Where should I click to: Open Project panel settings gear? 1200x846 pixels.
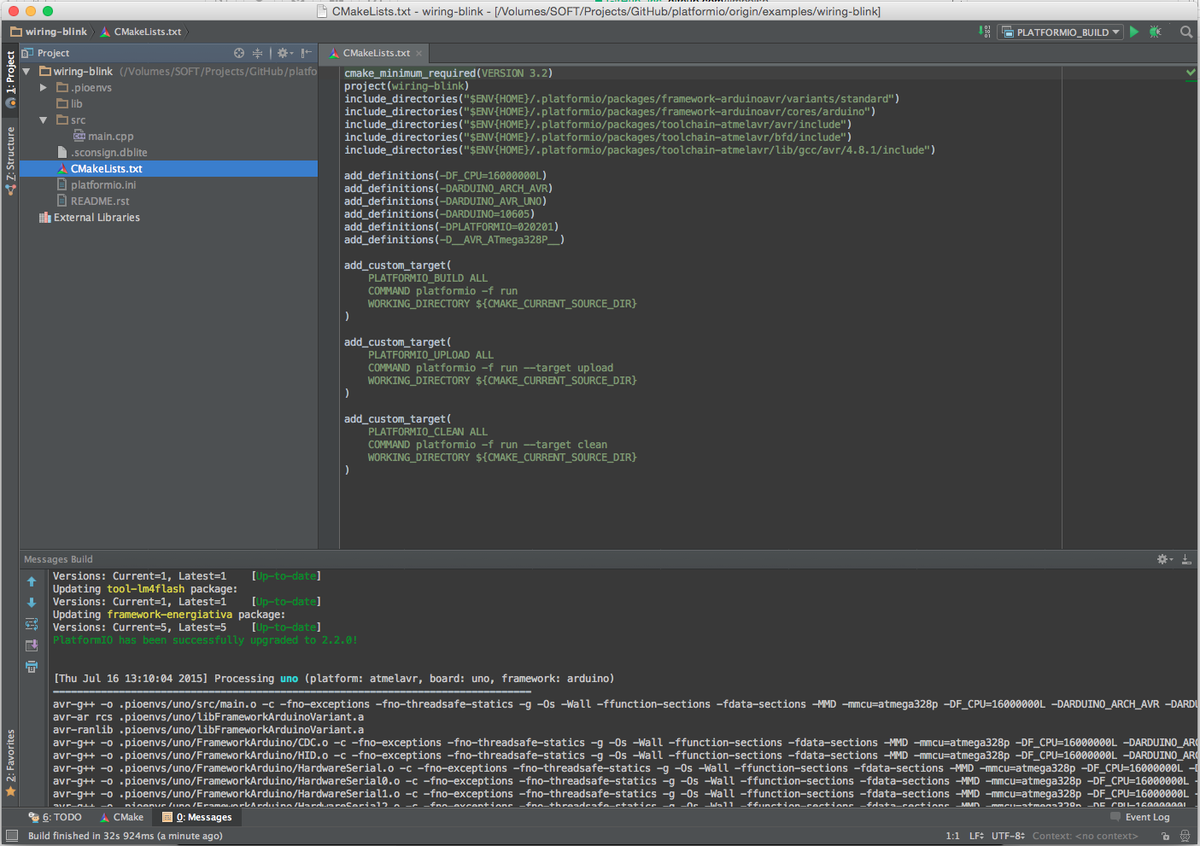pos(283,53)
